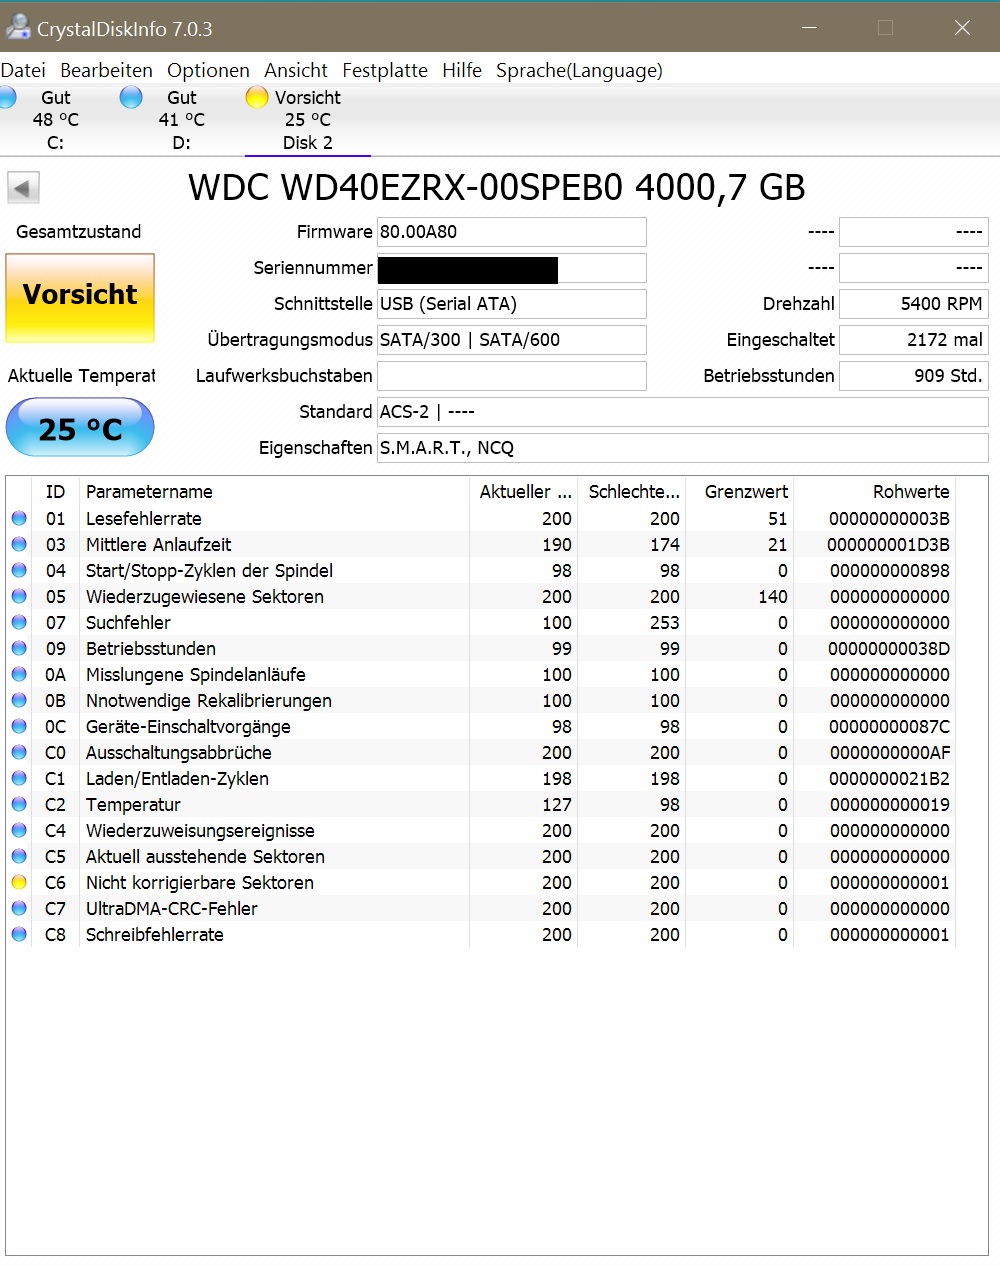1000x1265 pixels.
Task: Click Schlechtester value 253 in Suchfehler row
Action: 665,622
